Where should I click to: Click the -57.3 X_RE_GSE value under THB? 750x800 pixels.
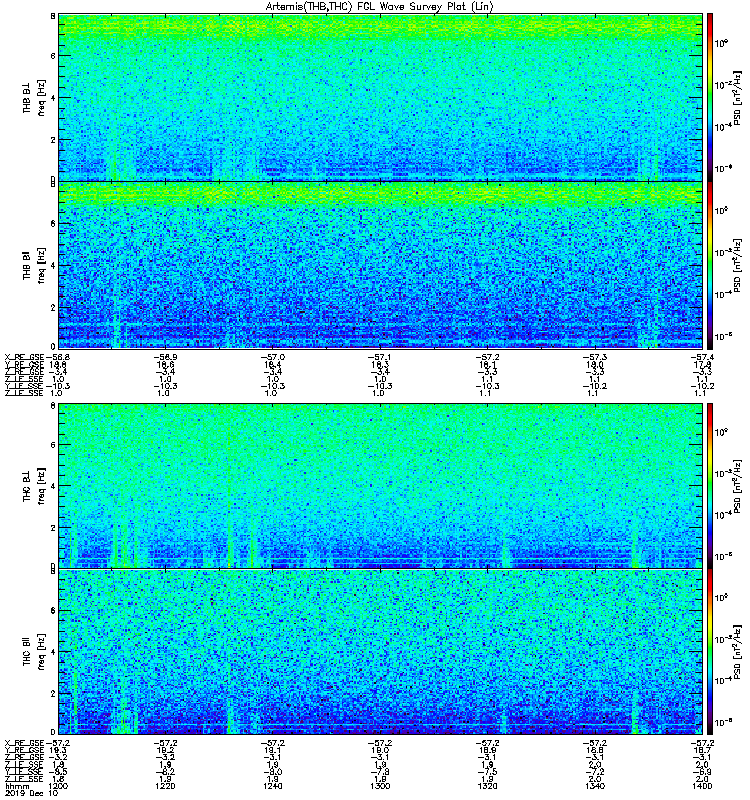595,357
